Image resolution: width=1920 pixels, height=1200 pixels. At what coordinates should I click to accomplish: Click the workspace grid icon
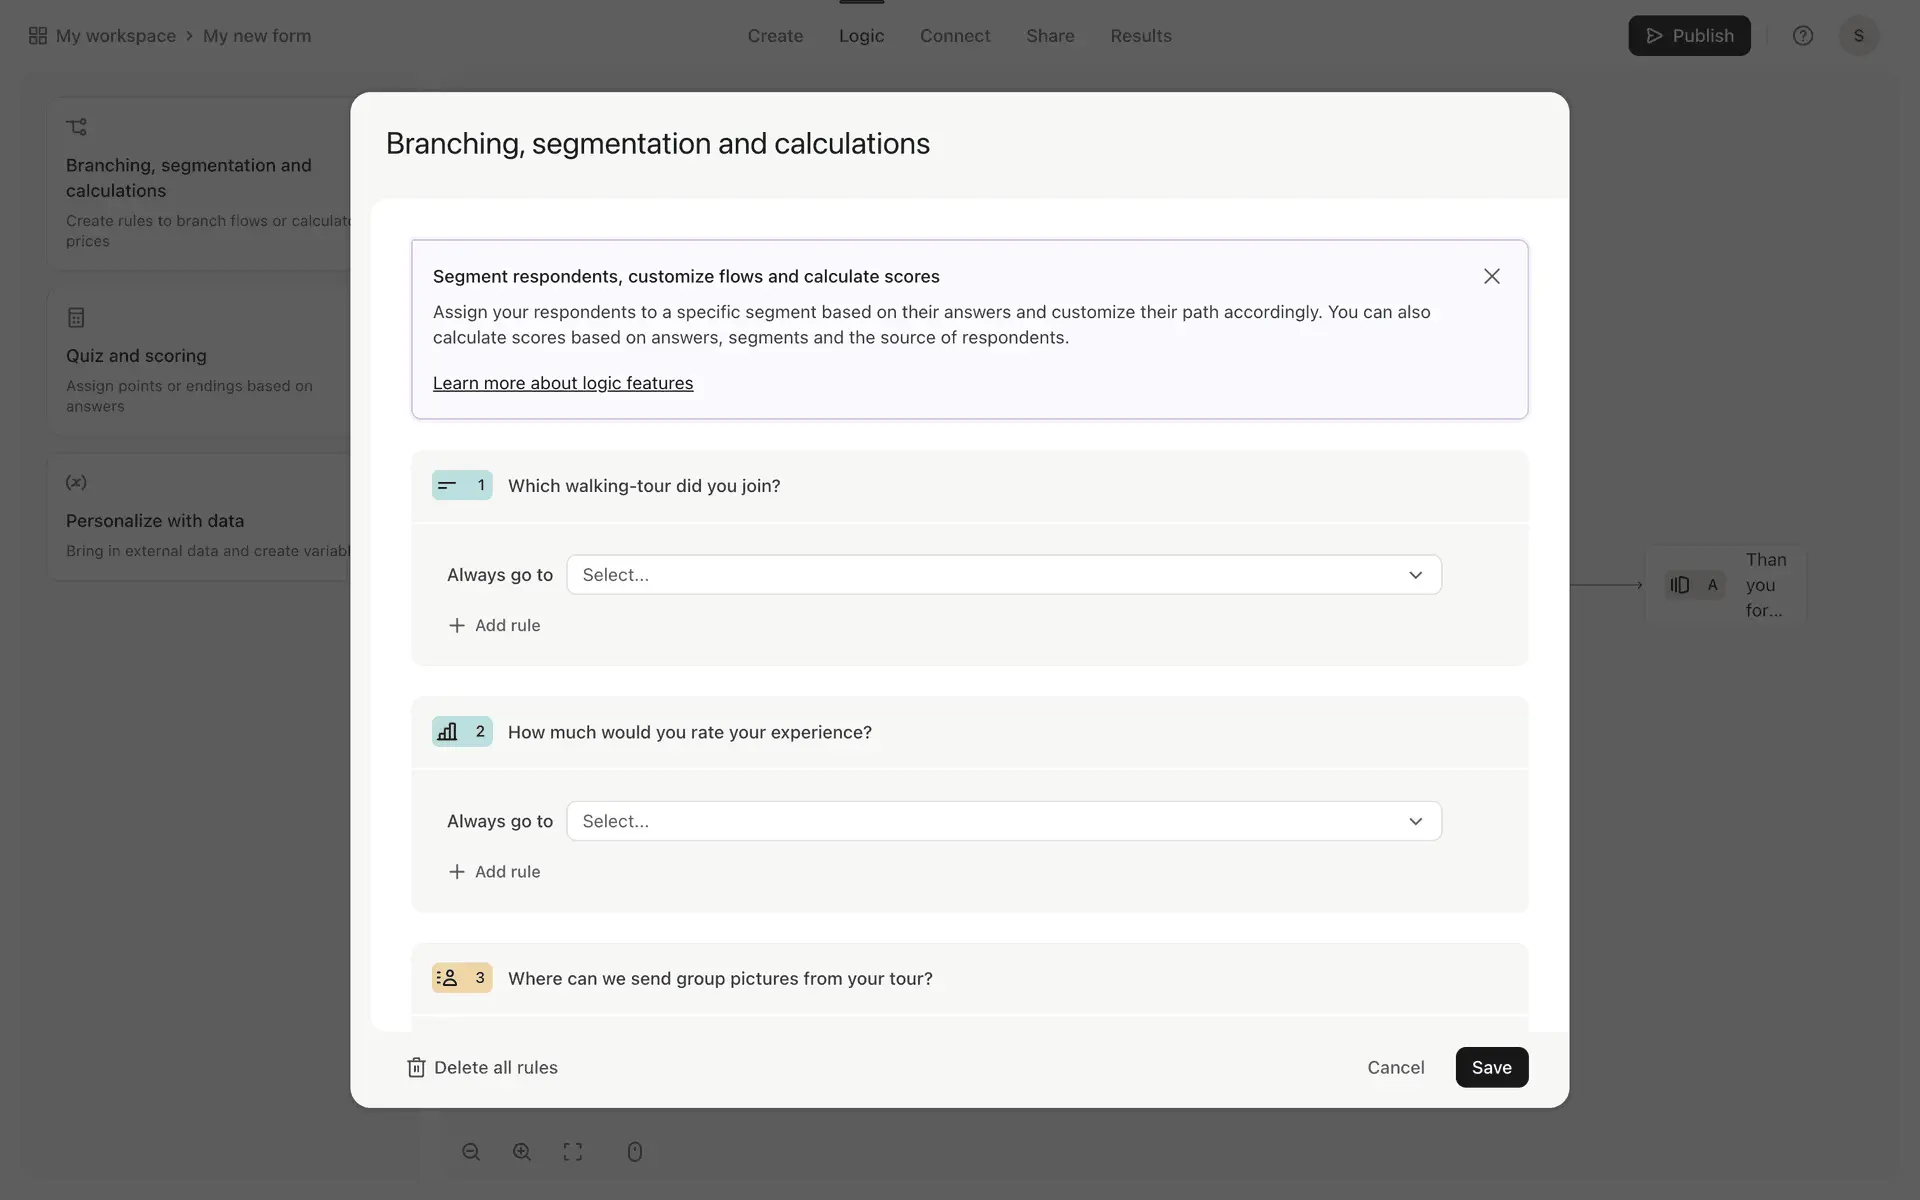38,36
